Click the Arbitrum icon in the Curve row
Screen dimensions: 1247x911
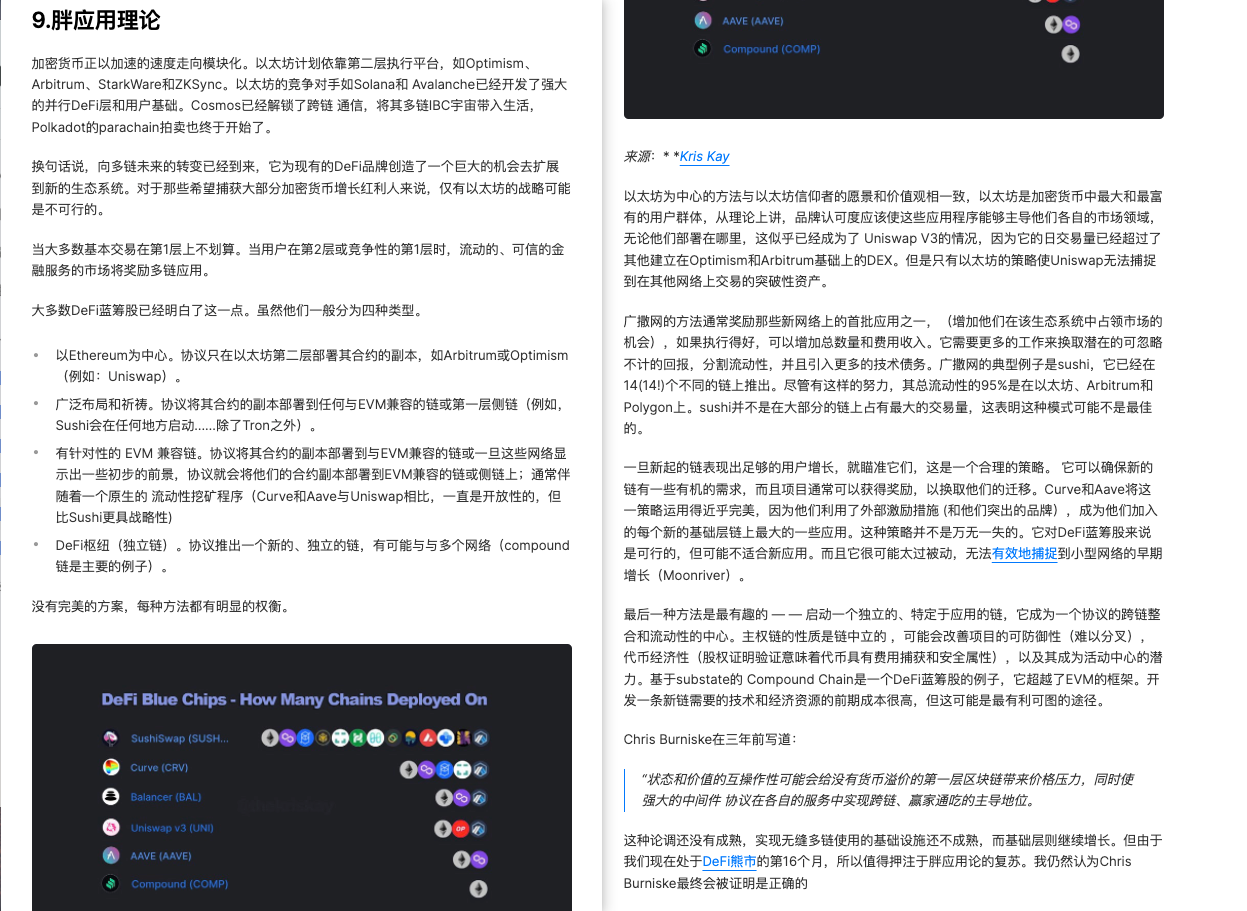coord(480,770)
